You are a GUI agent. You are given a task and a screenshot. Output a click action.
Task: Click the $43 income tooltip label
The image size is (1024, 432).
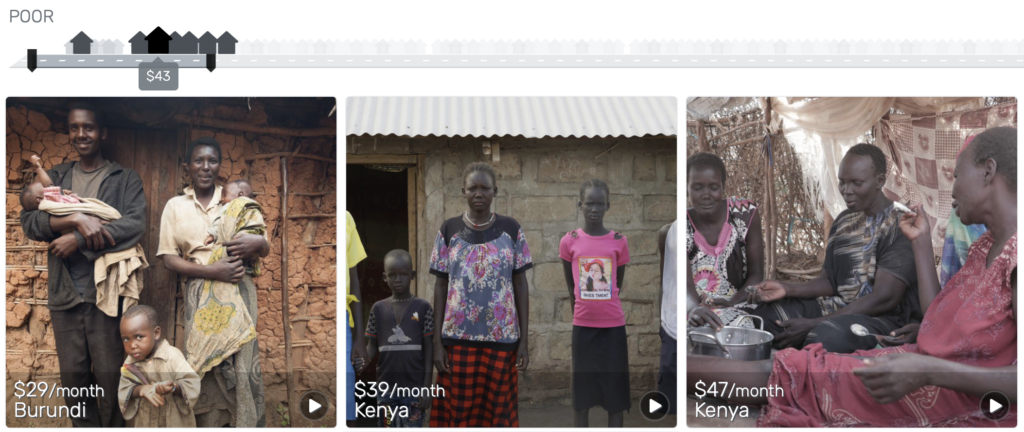(158, 76)
